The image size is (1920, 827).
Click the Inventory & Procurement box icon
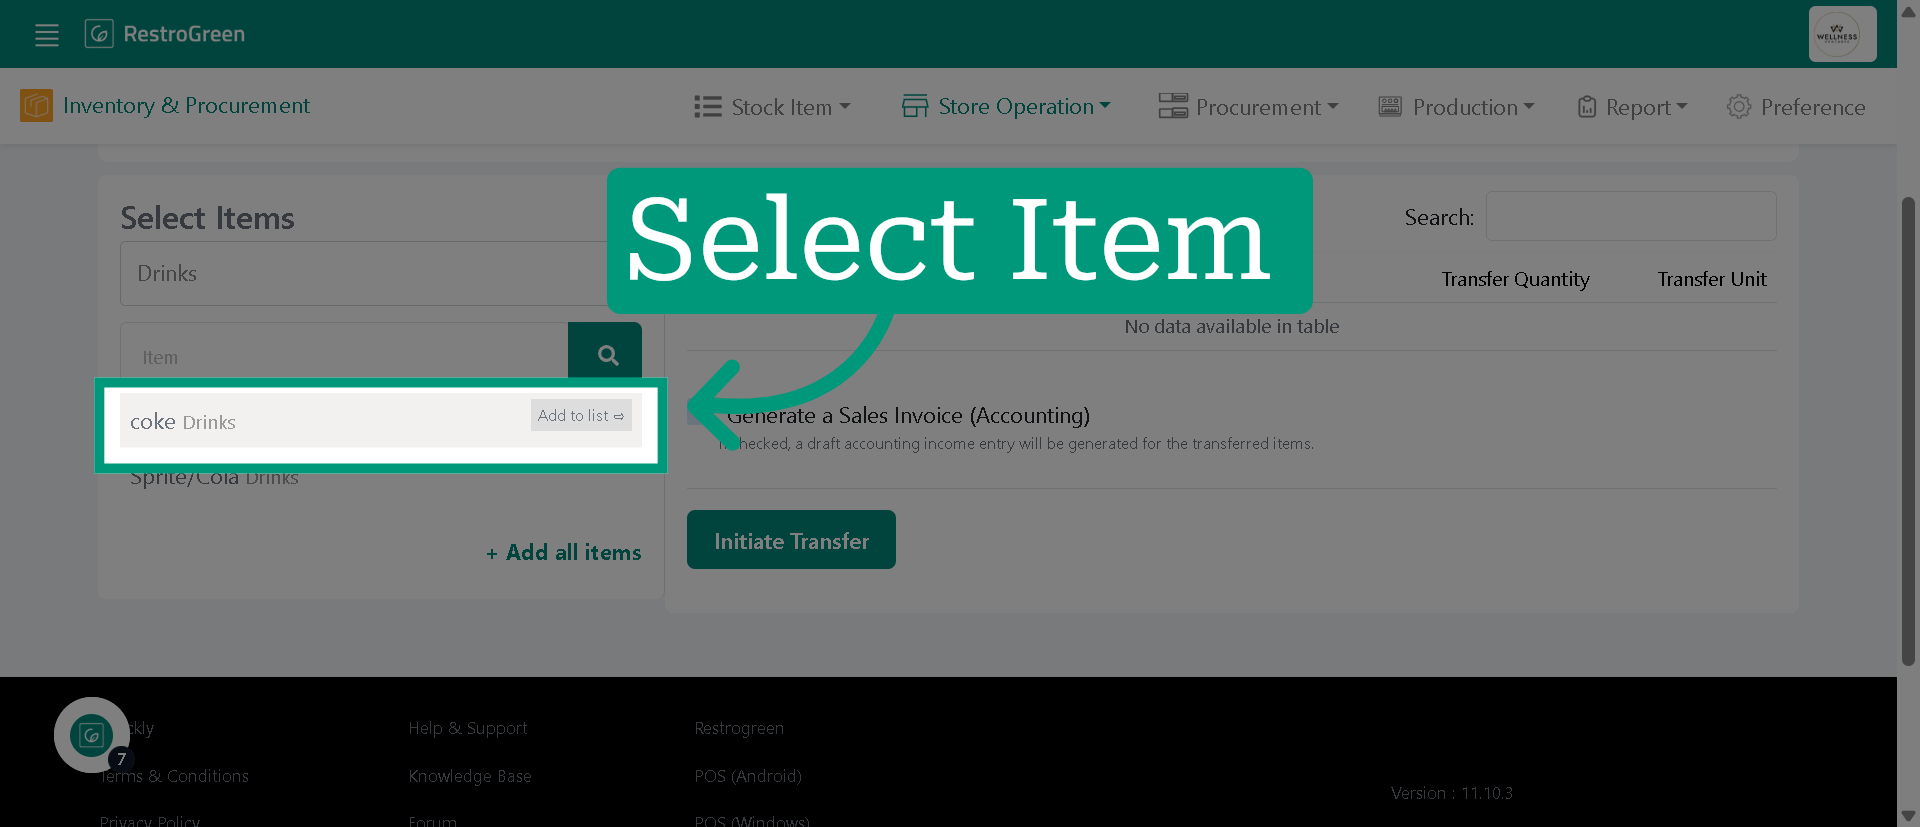pos(36,105)
